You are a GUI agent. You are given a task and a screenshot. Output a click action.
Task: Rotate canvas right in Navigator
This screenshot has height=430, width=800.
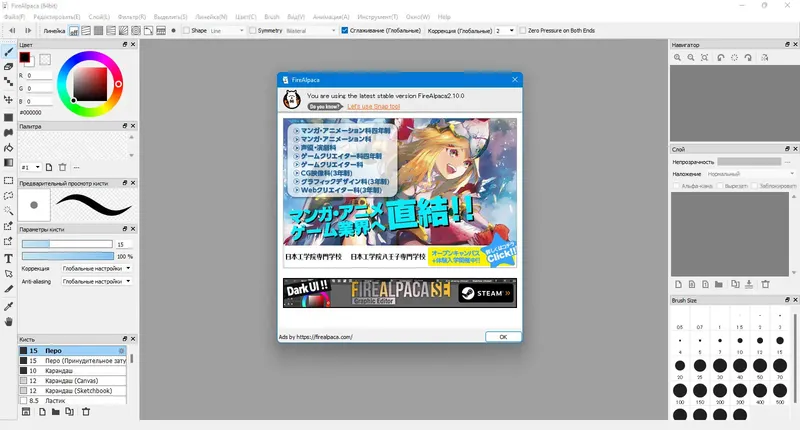point(748,58)
